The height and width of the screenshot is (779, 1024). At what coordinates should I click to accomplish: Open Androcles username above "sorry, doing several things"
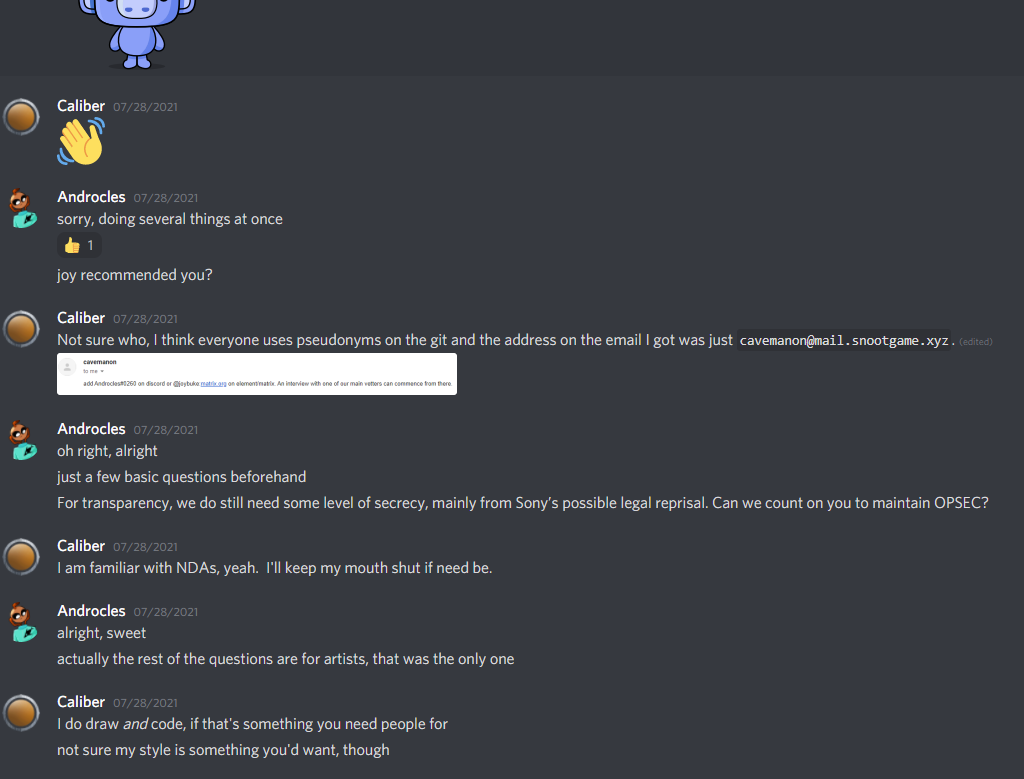coord(91,197)
